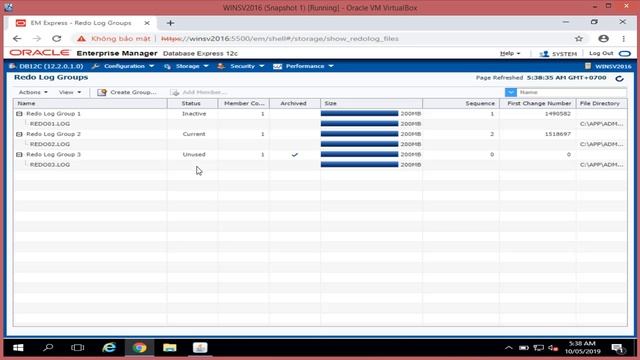Open the Help dropdown
Screen dimensions: 640x360
click(510, 53)
